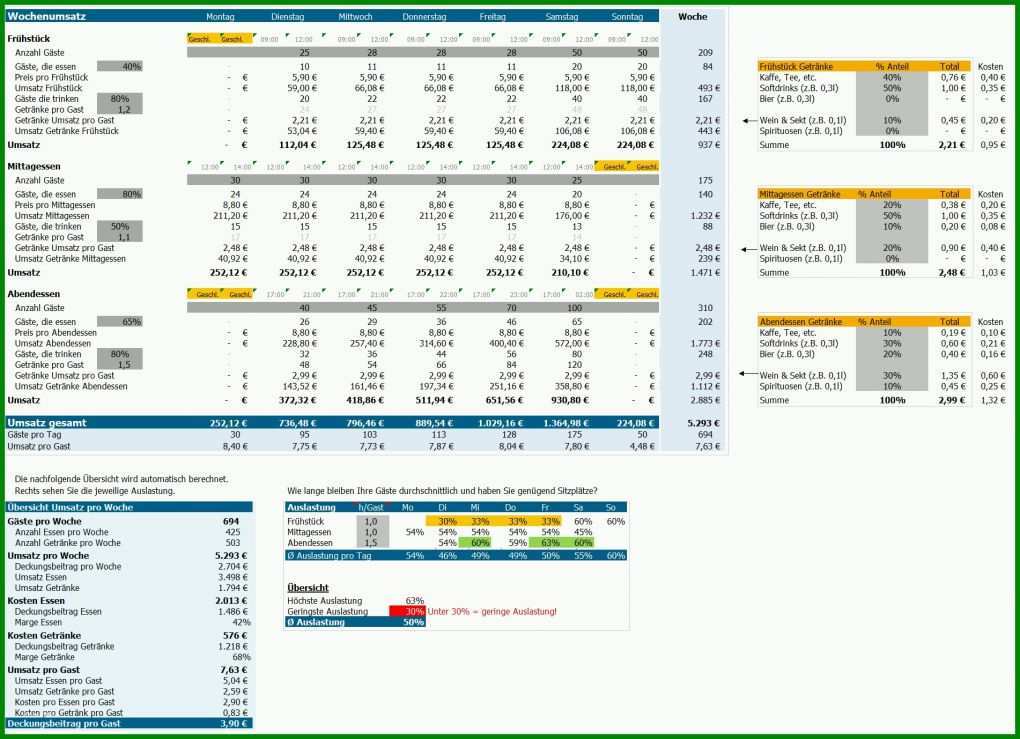Image resolution: width=1020 pixels, height=739 pixels.
Task: Select Deckungsbeitrag pro Woche value 2.704 €
Action: pos(233,566)
